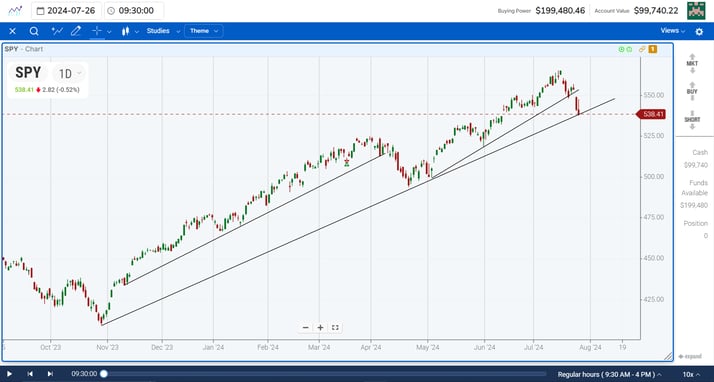Viewport: 714px width, 382px height.
Task: Click the 500.00 price axis label
Action: [x=653, y=177]
